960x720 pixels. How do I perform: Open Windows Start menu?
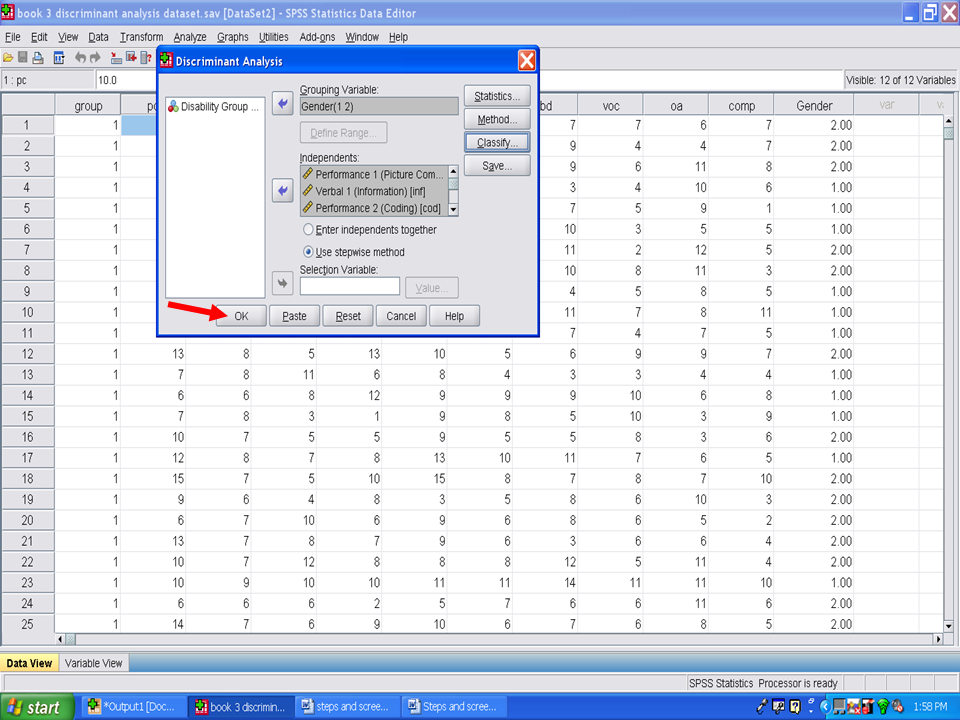(36, 707)
